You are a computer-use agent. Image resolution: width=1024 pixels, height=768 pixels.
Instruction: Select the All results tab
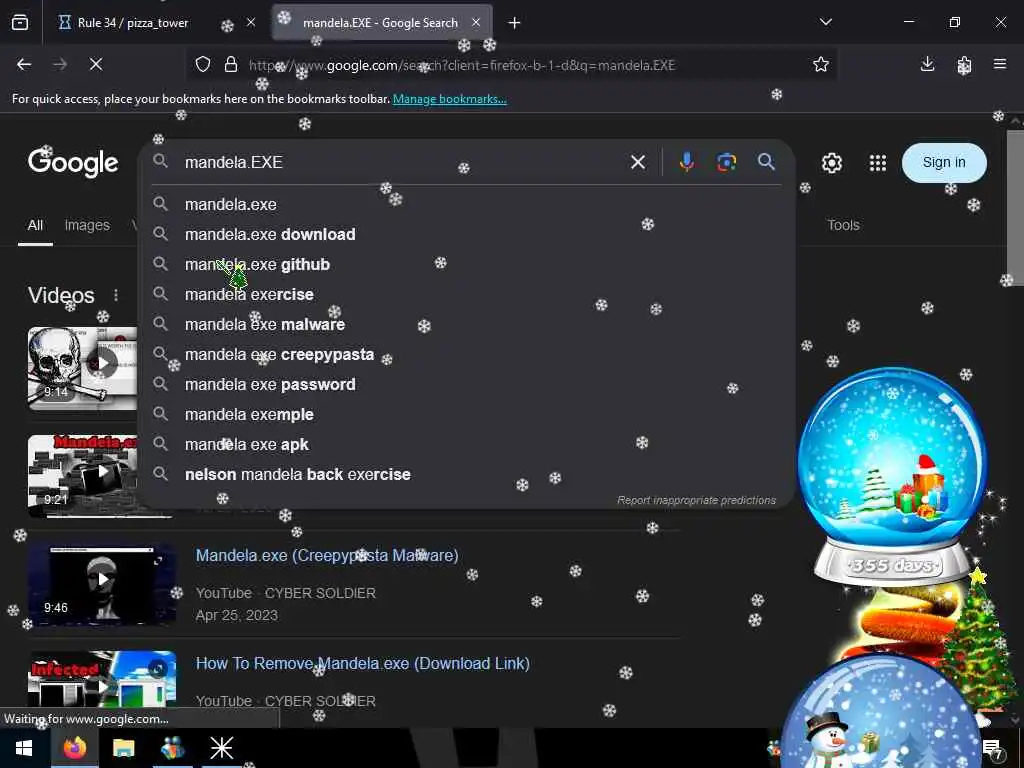tap(35, 225)
